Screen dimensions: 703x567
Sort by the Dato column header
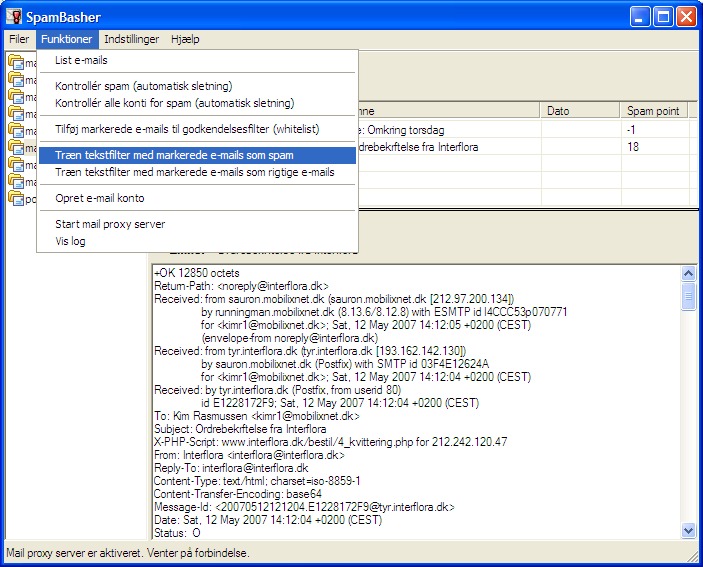click(x=581, y=111)
